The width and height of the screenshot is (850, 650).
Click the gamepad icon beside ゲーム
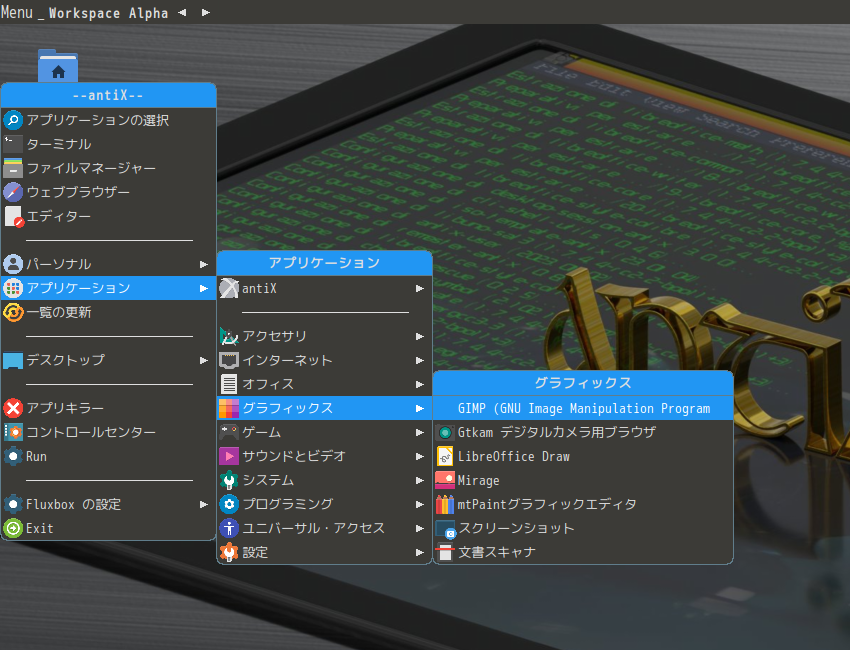click(229, 432)
